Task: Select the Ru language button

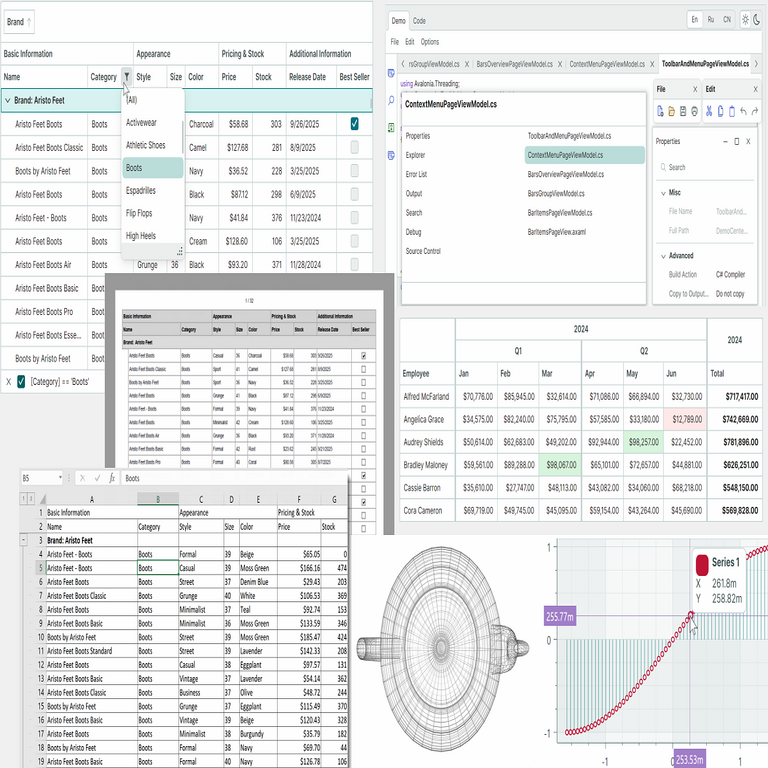Action: (x=710, y=20)
